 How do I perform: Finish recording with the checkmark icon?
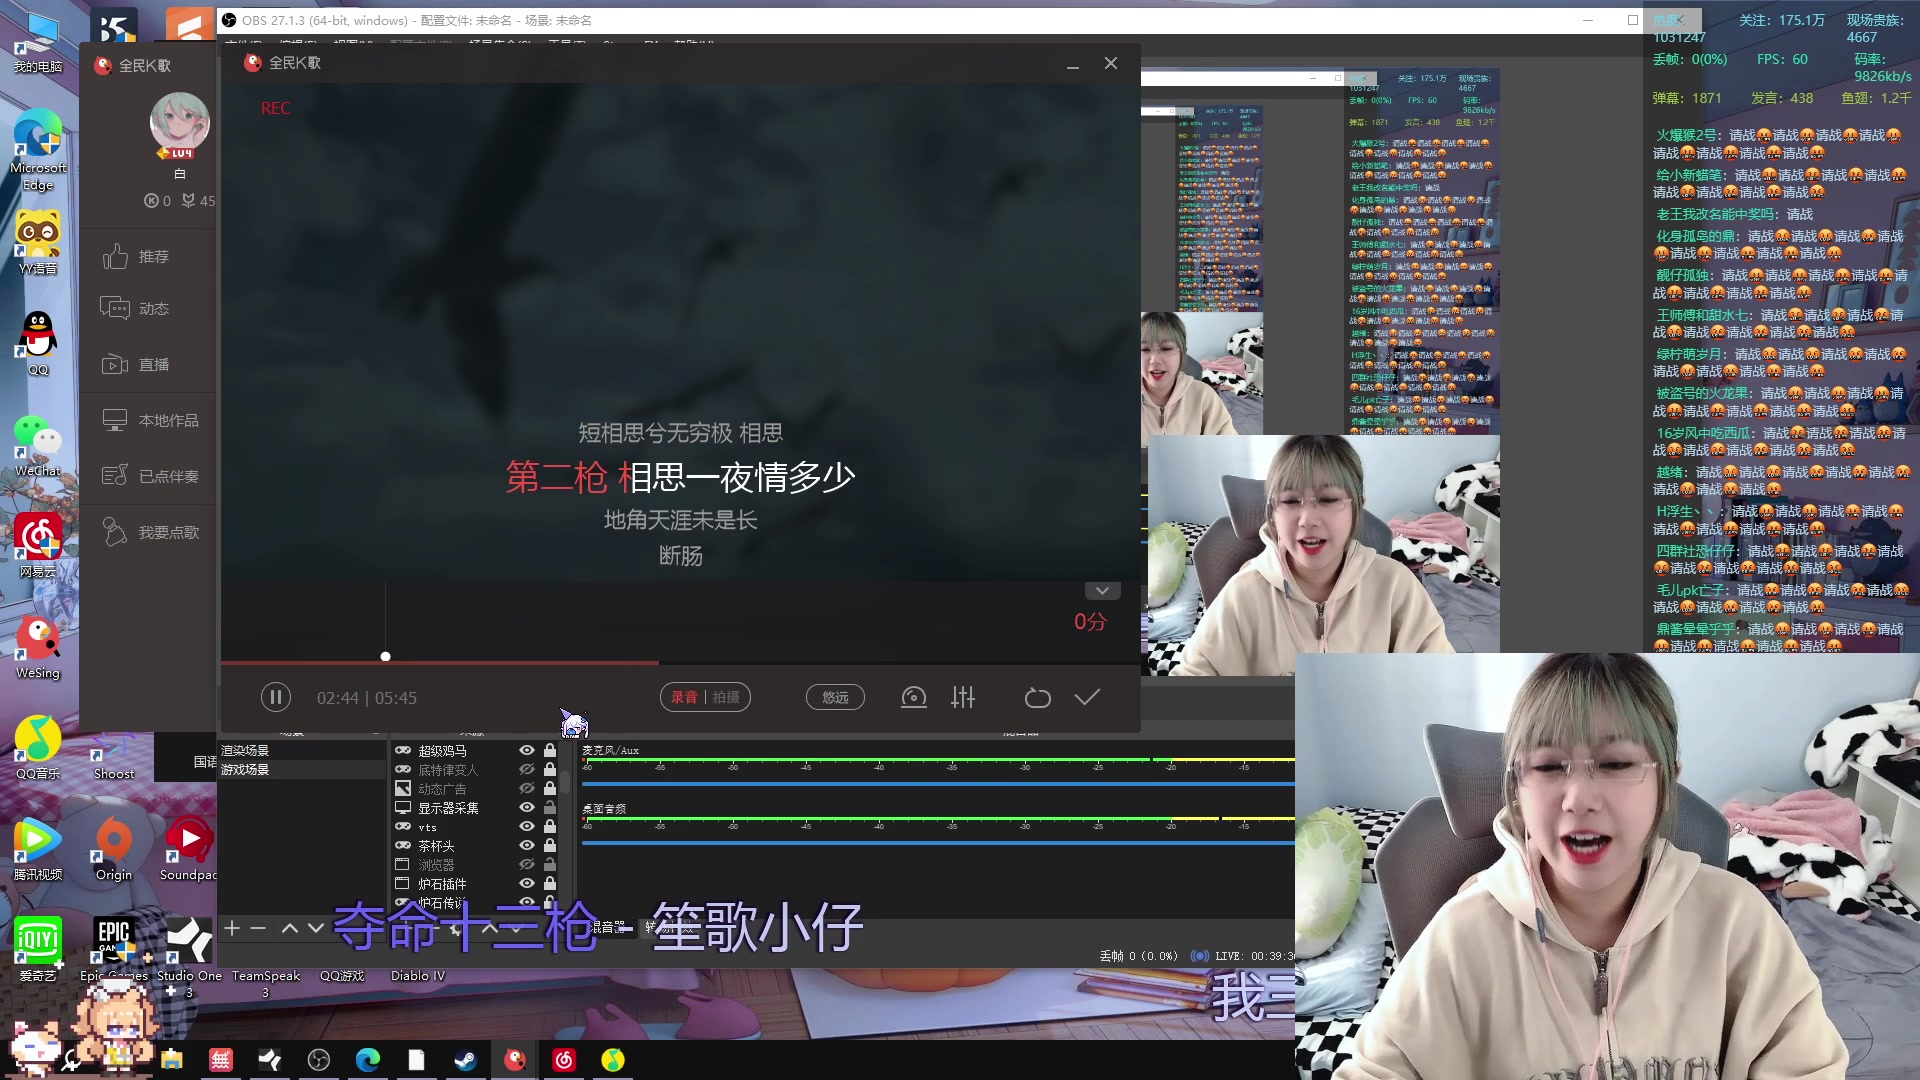tap(1087, 697)
